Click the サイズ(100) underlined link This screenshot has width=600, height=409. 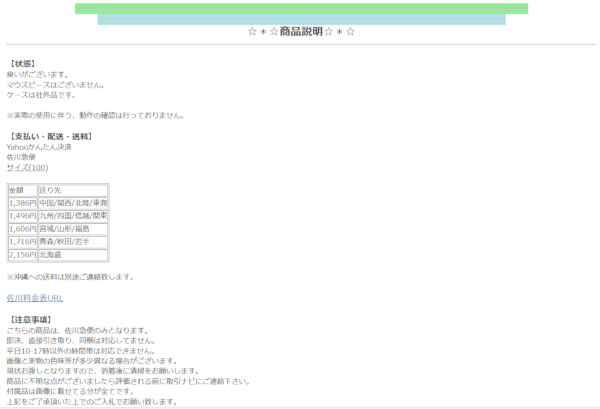27,167
